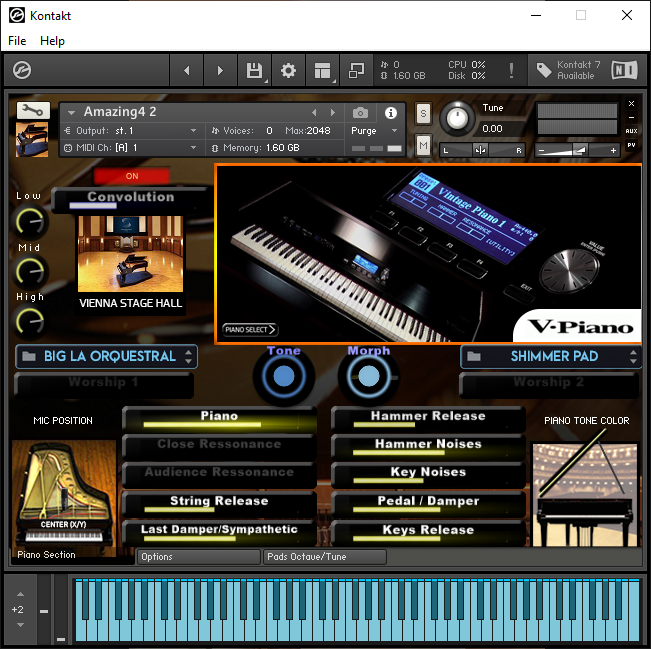Click keyboard octave up arrow
The image size is (651, 649).
tap(20, 594)
